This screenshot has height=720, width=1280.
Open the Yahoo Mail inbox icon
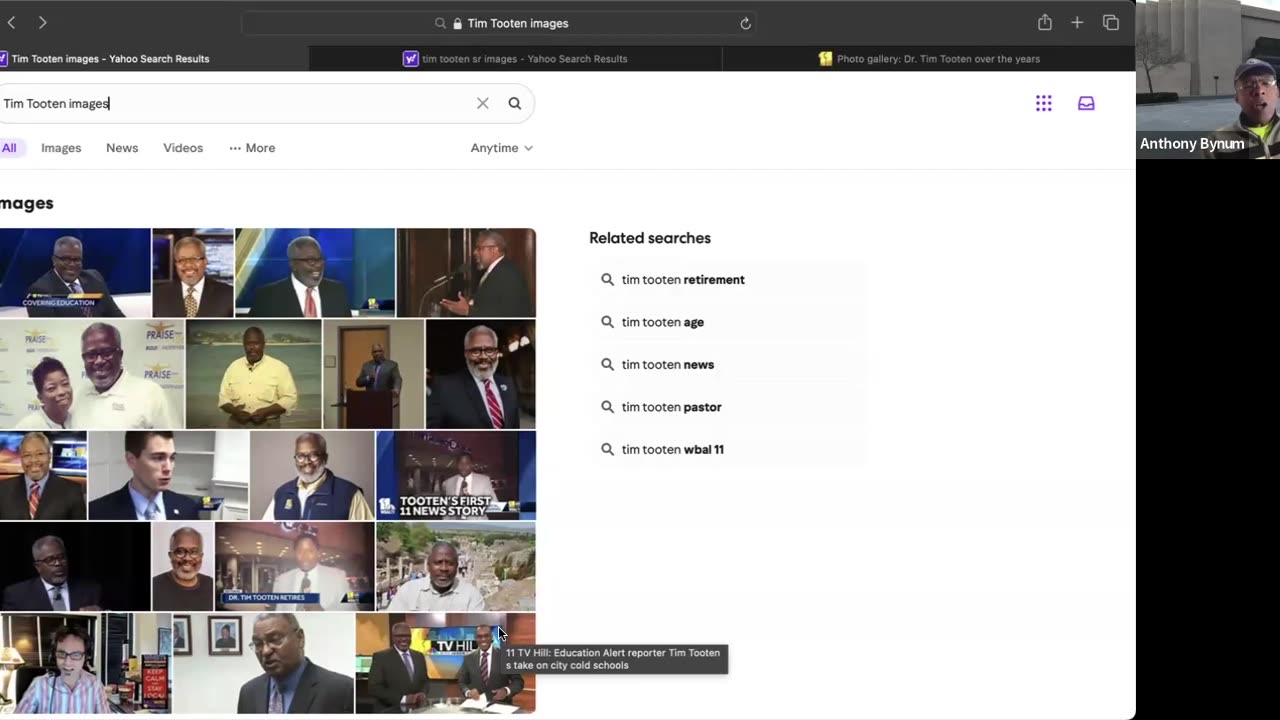1086,103
